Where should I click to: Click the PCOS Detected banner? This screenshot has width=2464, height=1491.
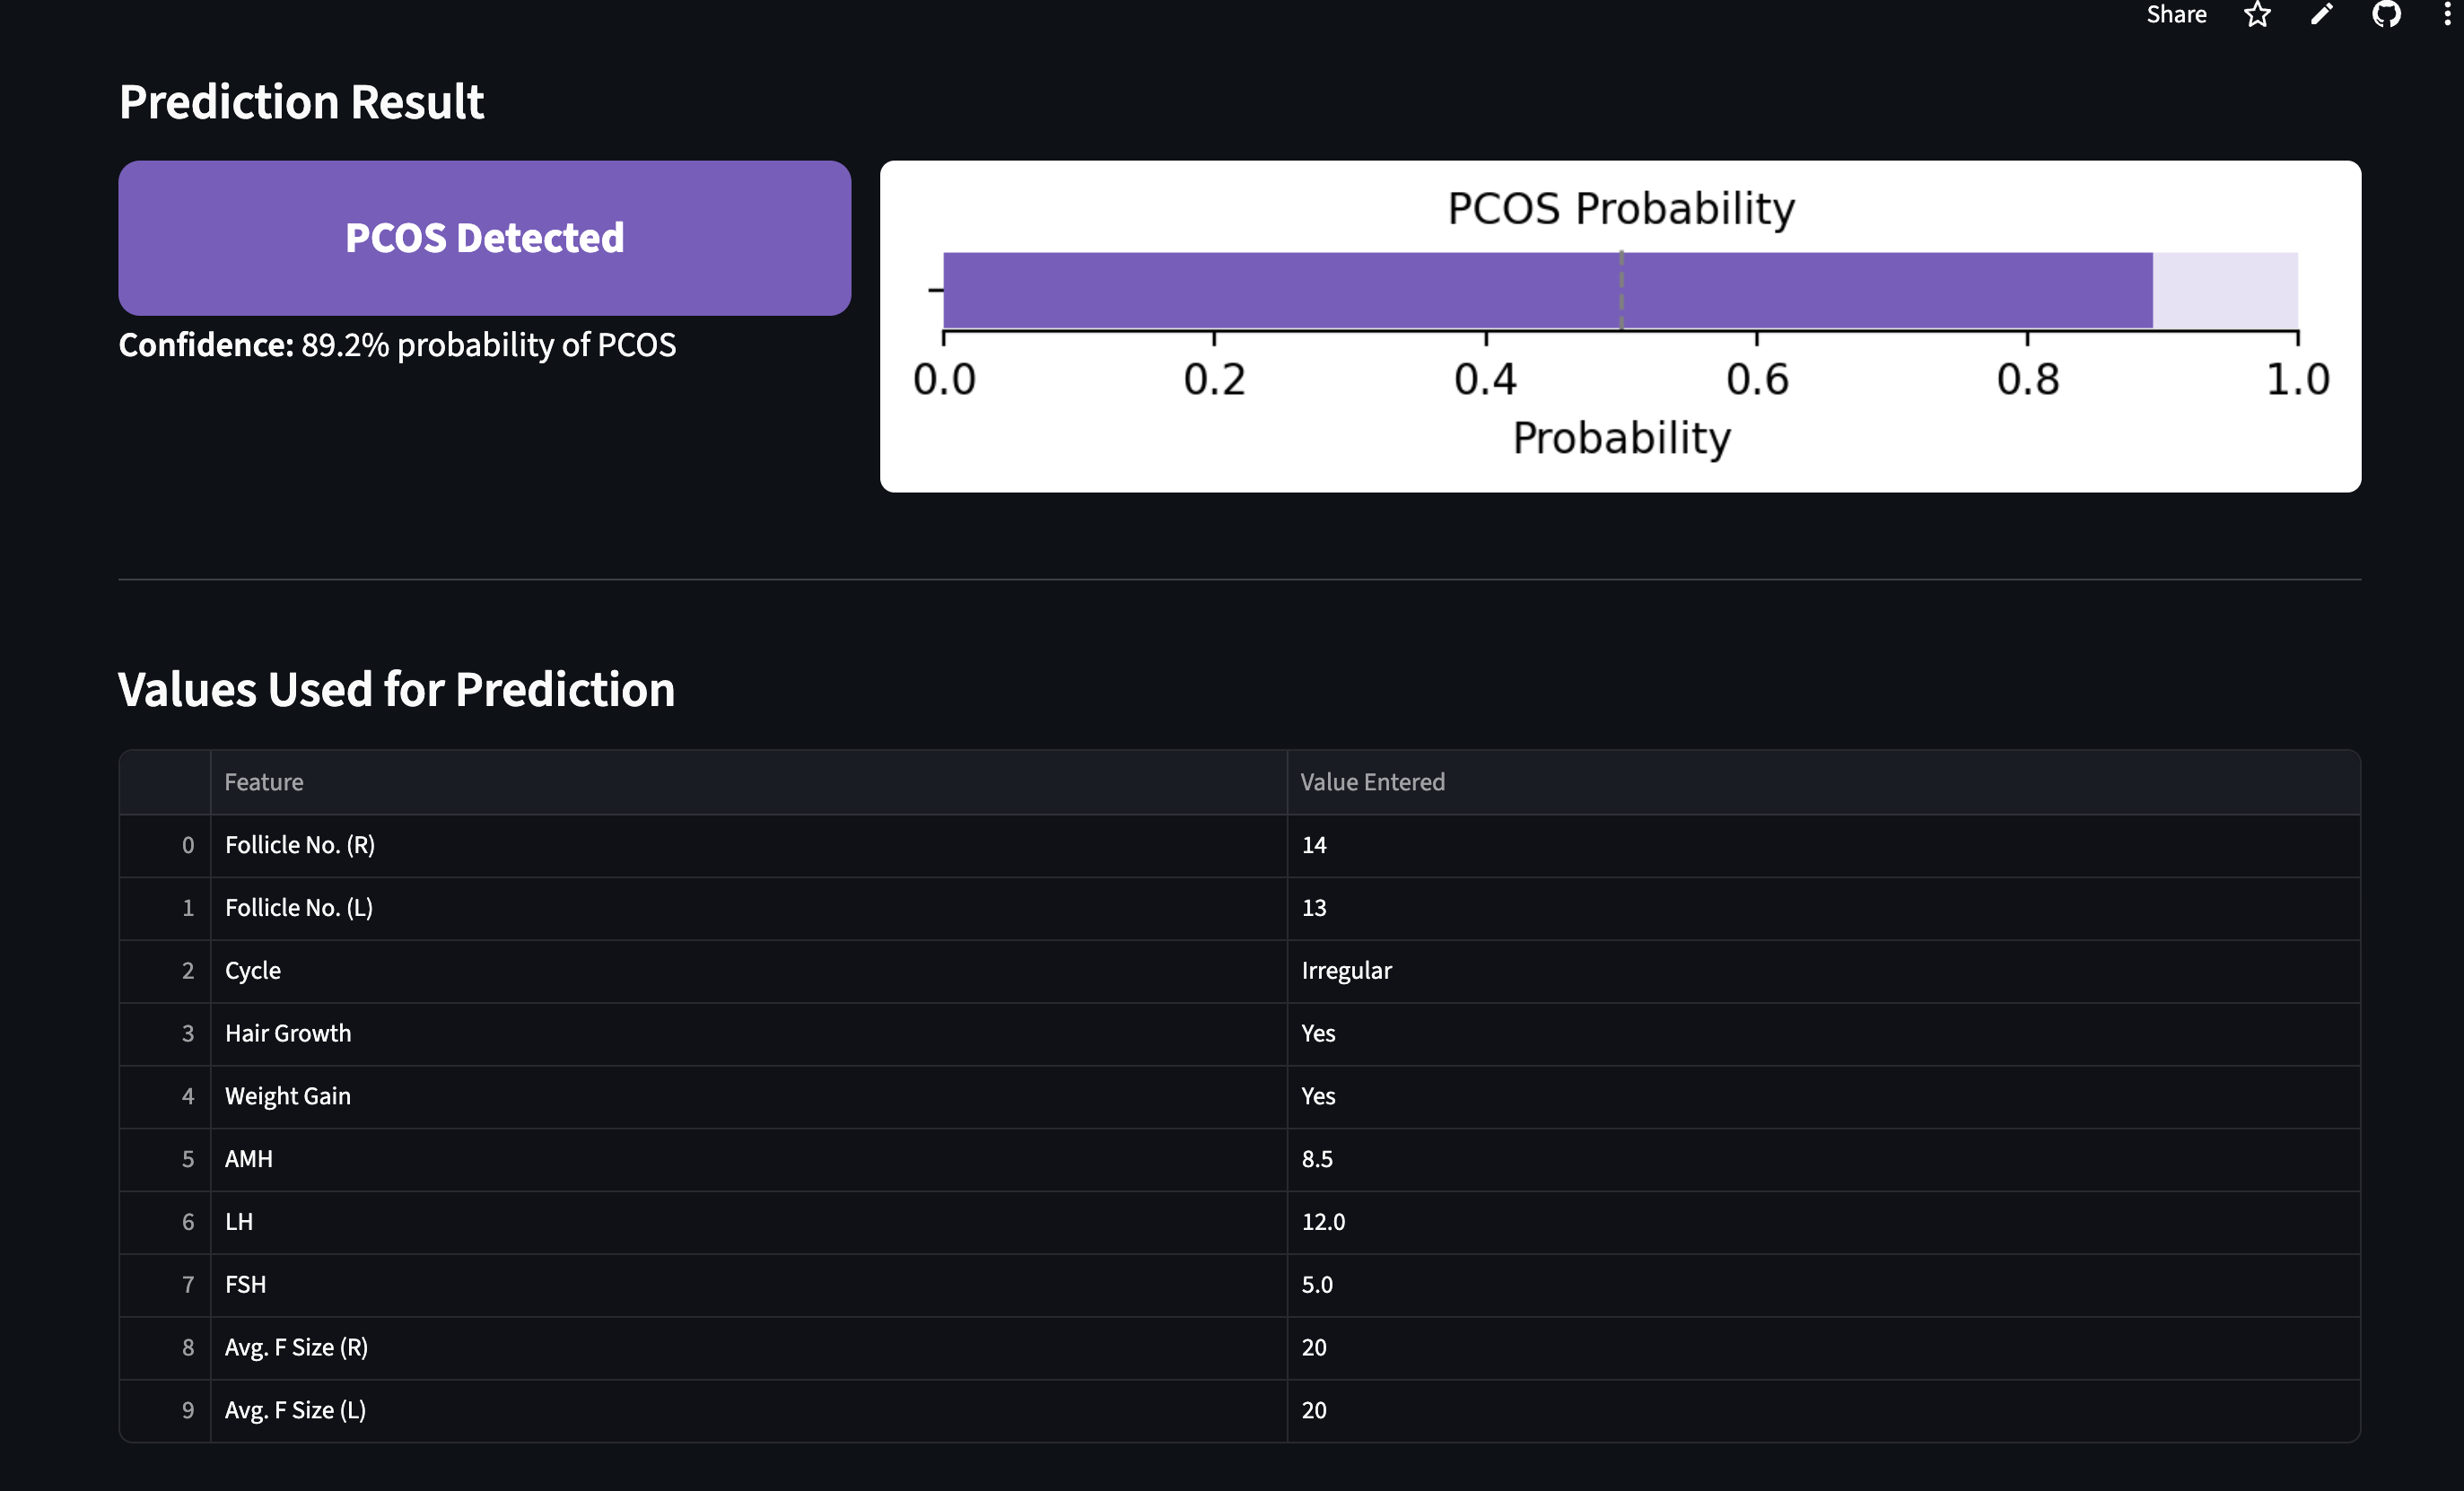484,238
